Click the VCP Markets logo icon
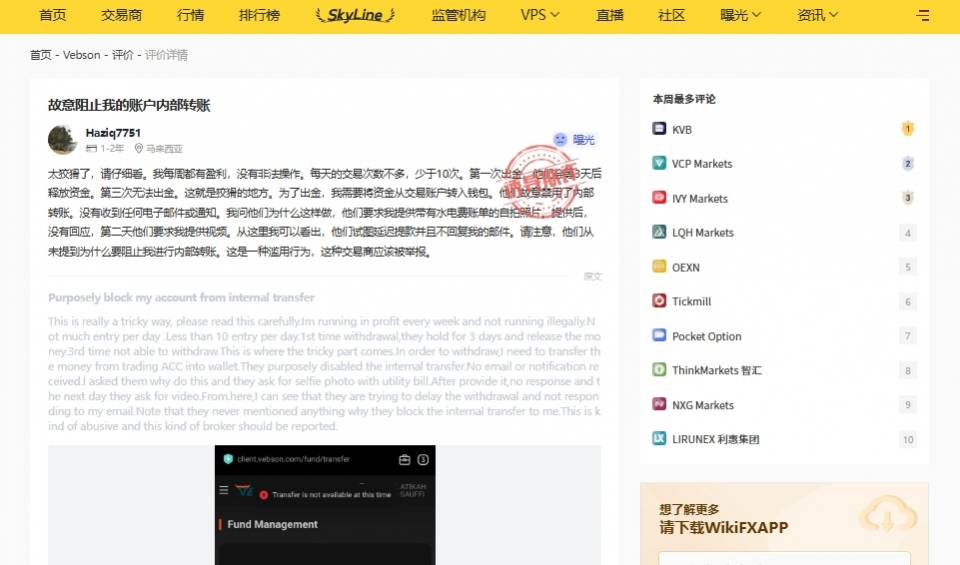Screen dimensions: 960x565 tap(659, 163)
